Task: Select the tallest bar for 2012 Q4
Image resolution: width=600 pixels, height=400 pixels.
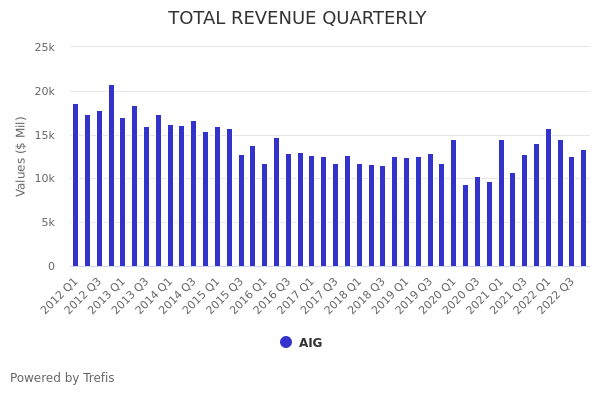Action: [111, 176]
